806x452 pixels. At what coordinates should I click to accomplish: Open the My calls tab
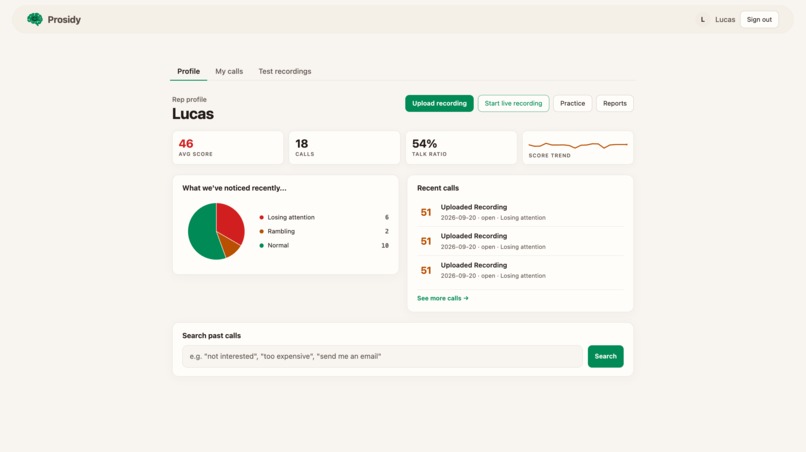(229, 71)
